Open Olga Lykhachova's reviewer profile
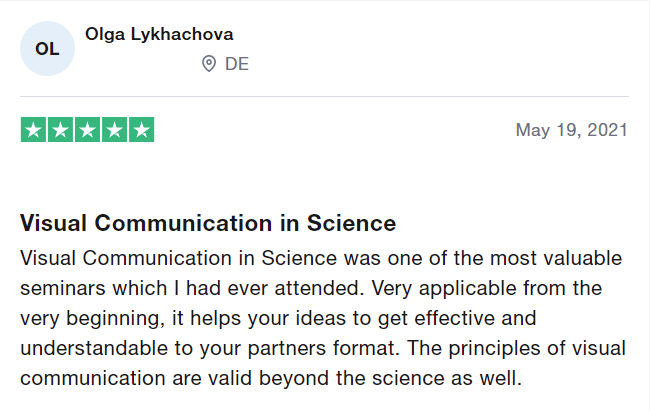The height and width of the screenshot is (411, 650). click(159, 34)
